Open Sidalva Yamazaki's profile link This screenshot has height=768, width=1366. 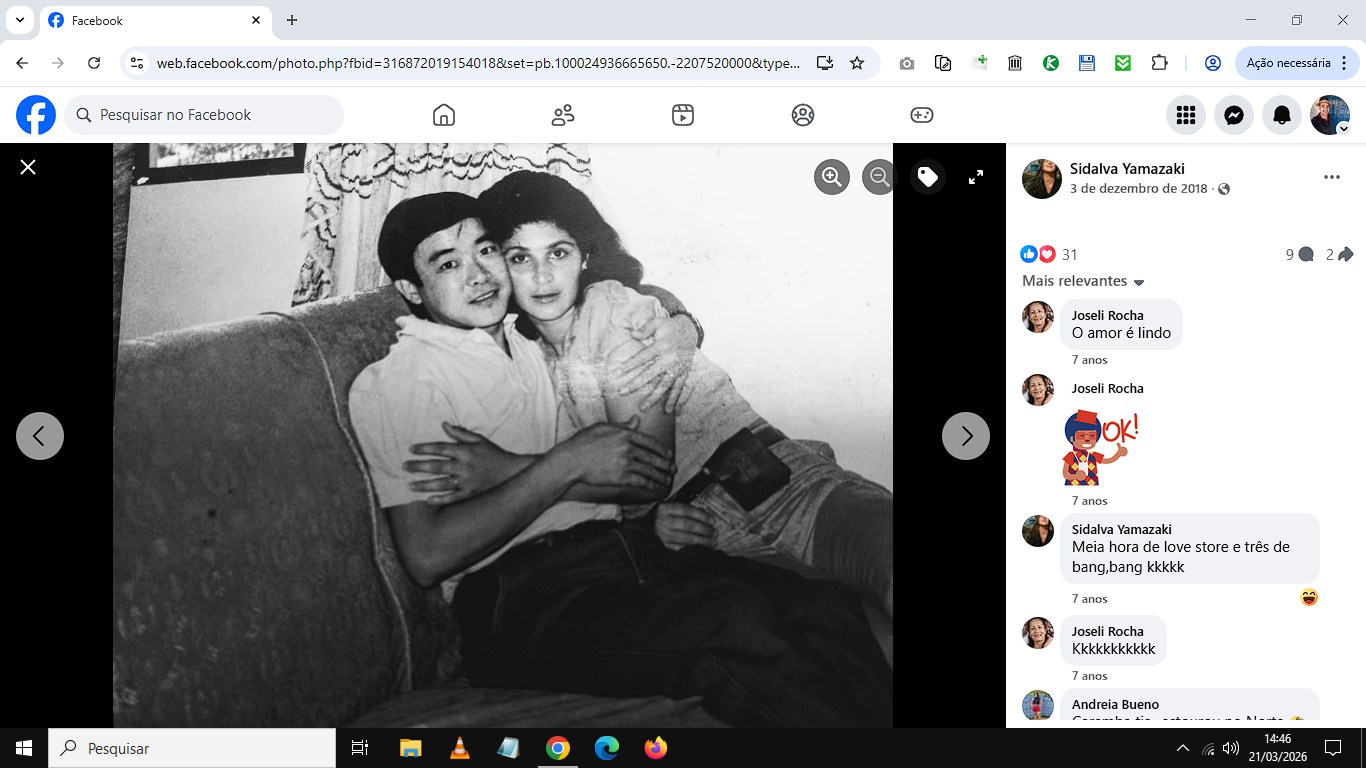1126,169
